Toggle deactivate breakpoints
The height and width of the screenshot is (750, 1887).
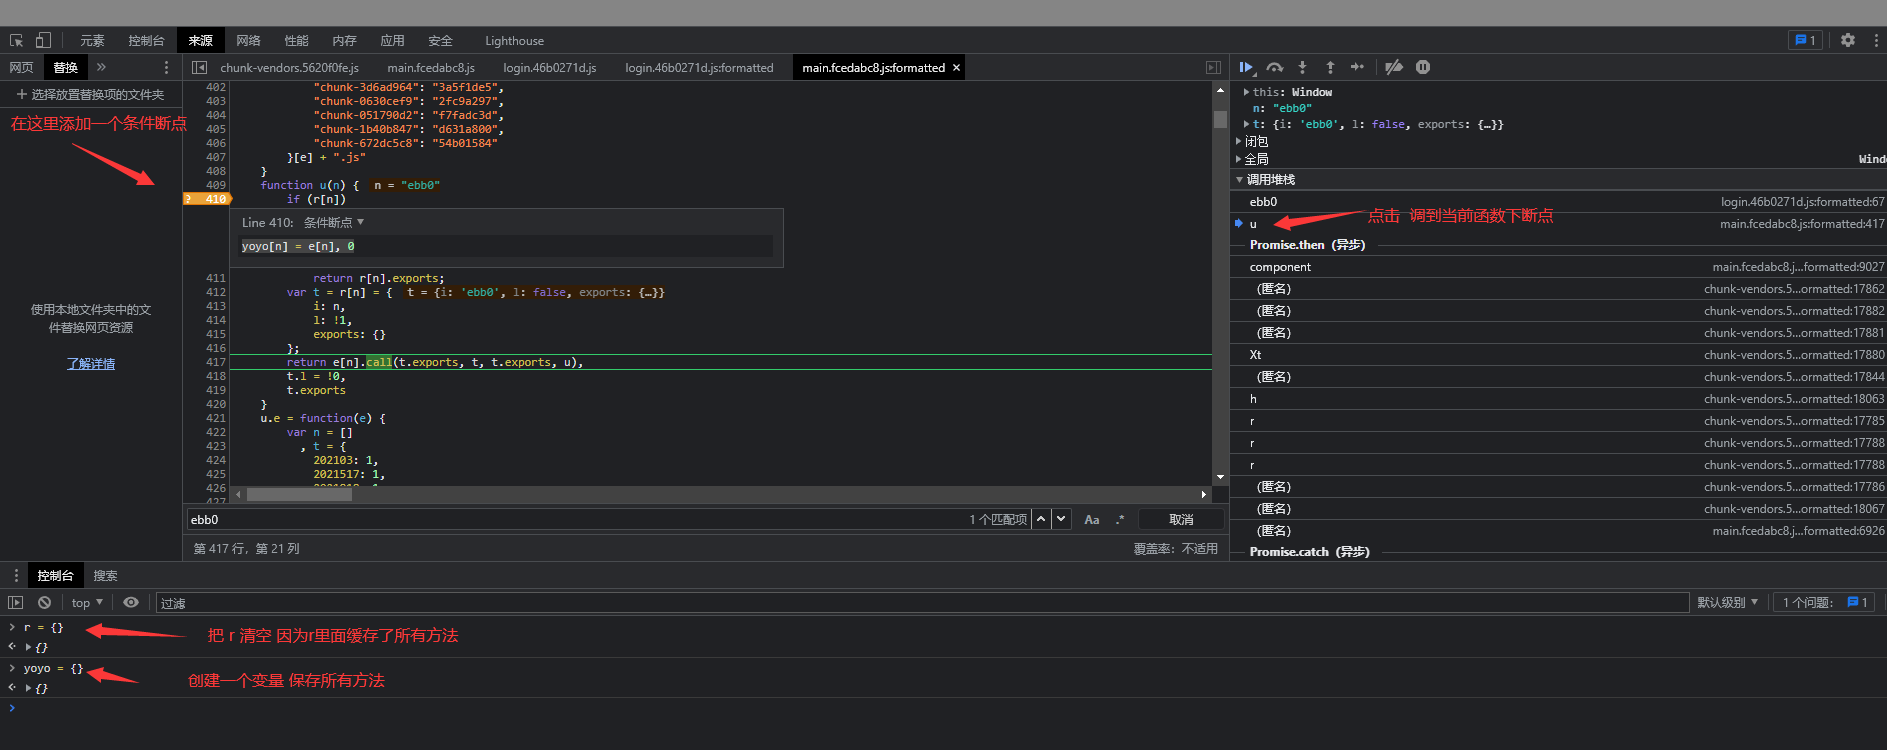pyautogui.click(x=1394, y=67)
